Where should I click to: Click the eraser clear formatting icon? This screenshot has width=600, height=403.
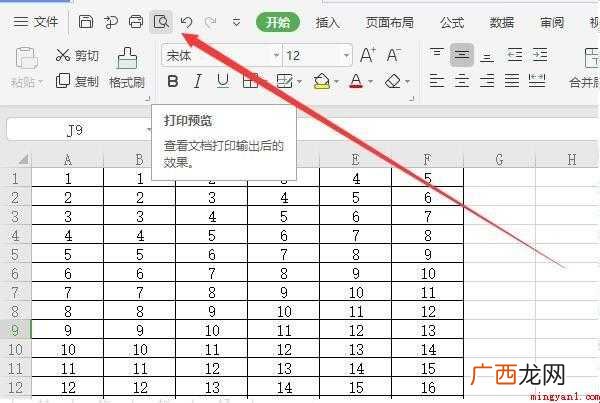pos(393,81)
